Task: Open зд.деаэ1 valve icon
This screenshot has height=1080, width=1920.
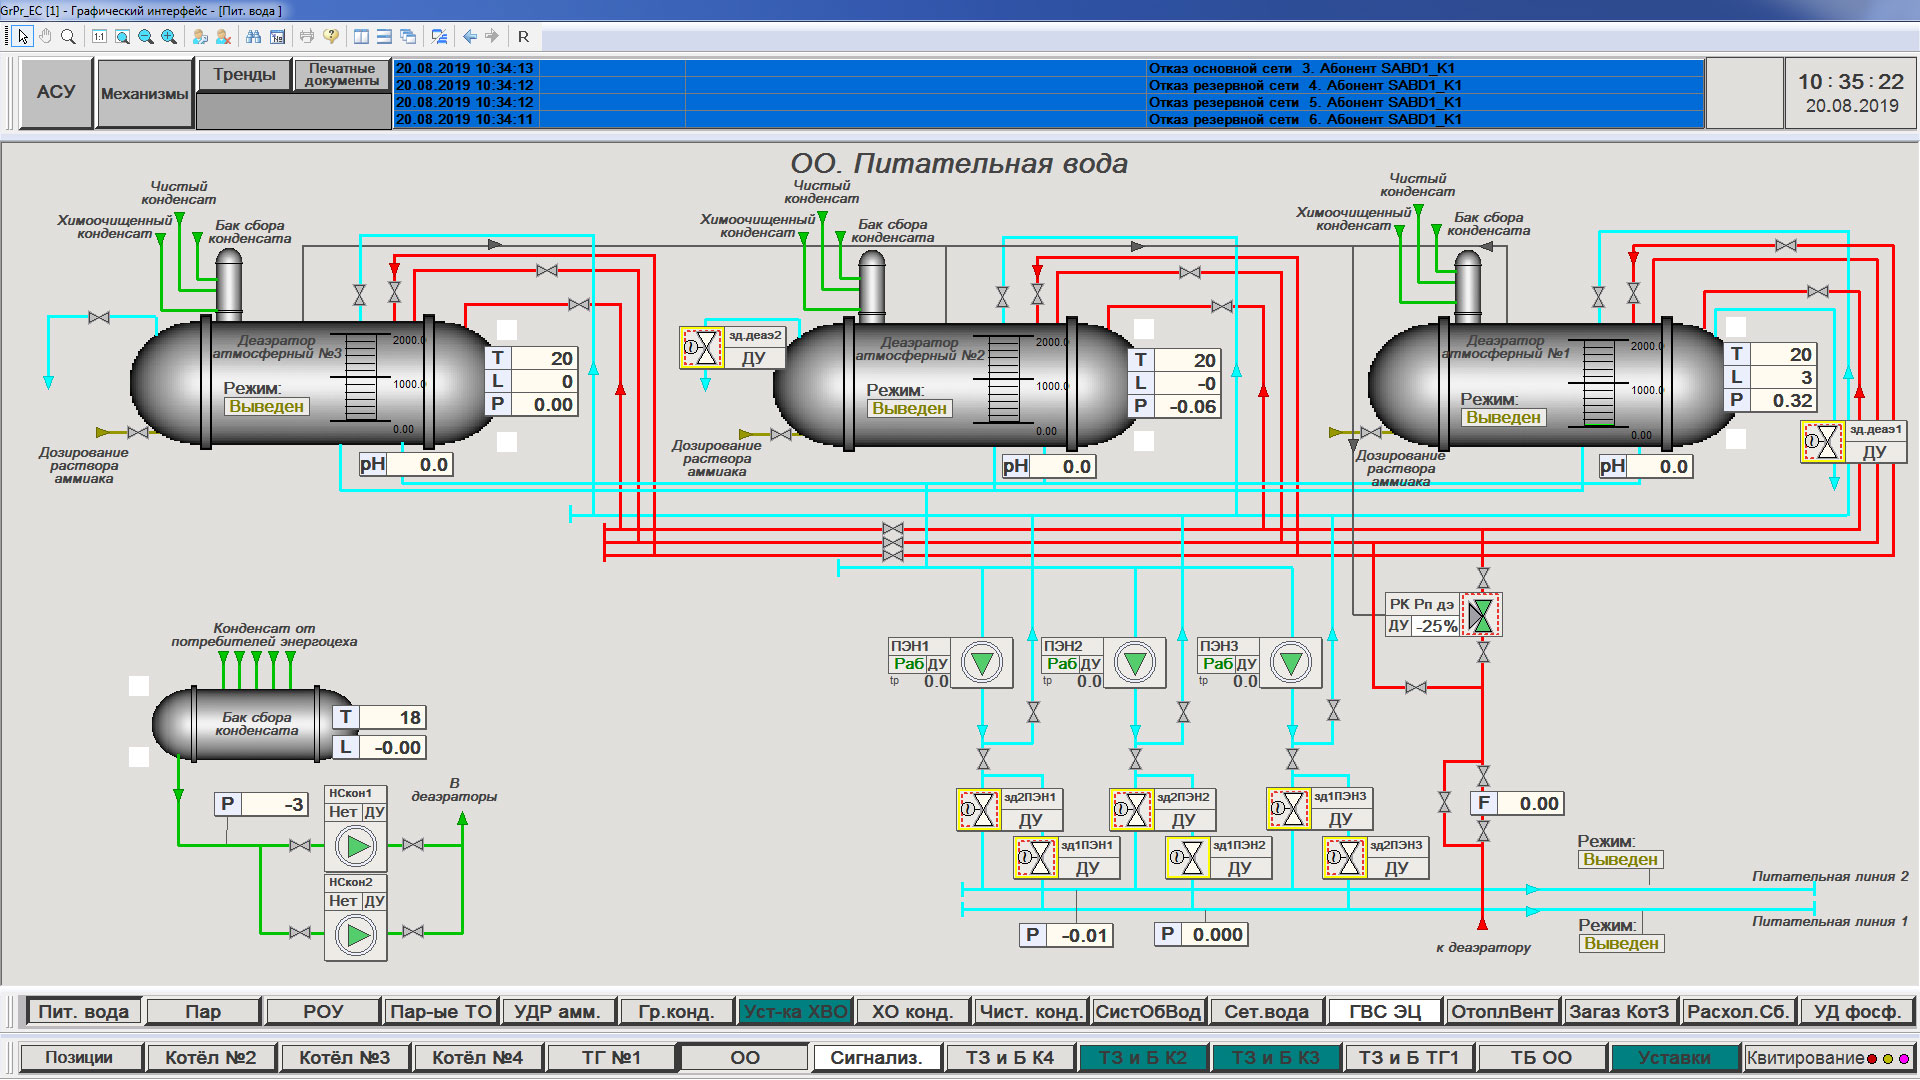Action: (1823, 442)
